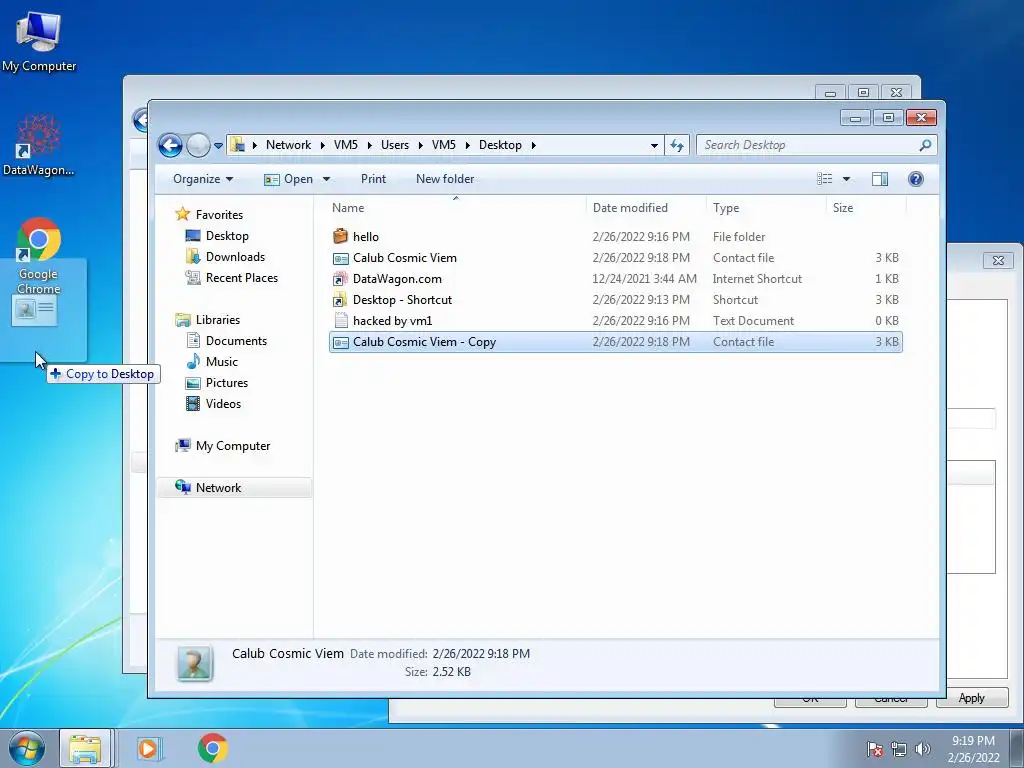
Task: Open the Music library
Action: 221,361
